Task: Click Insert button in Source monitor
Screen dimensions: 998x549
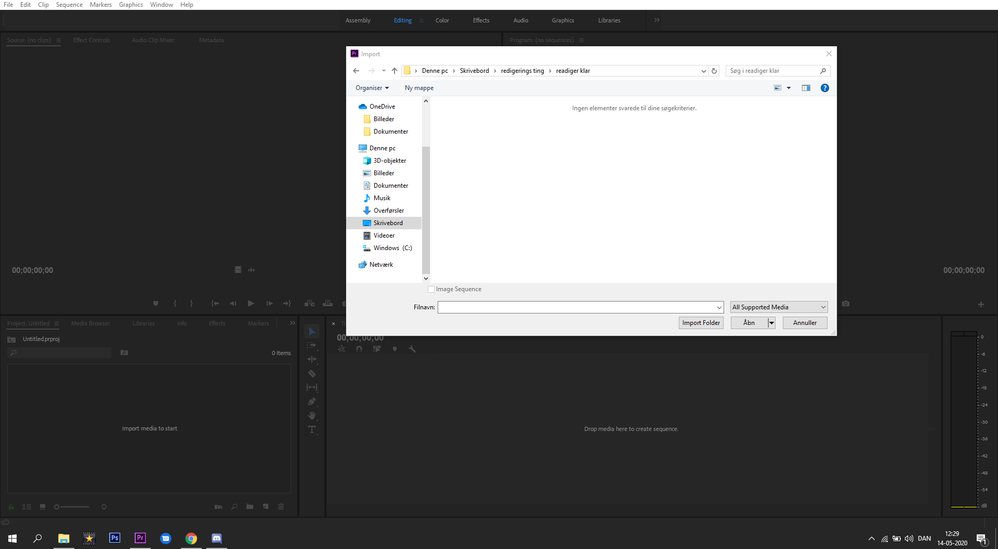Action: coord(309,303)
